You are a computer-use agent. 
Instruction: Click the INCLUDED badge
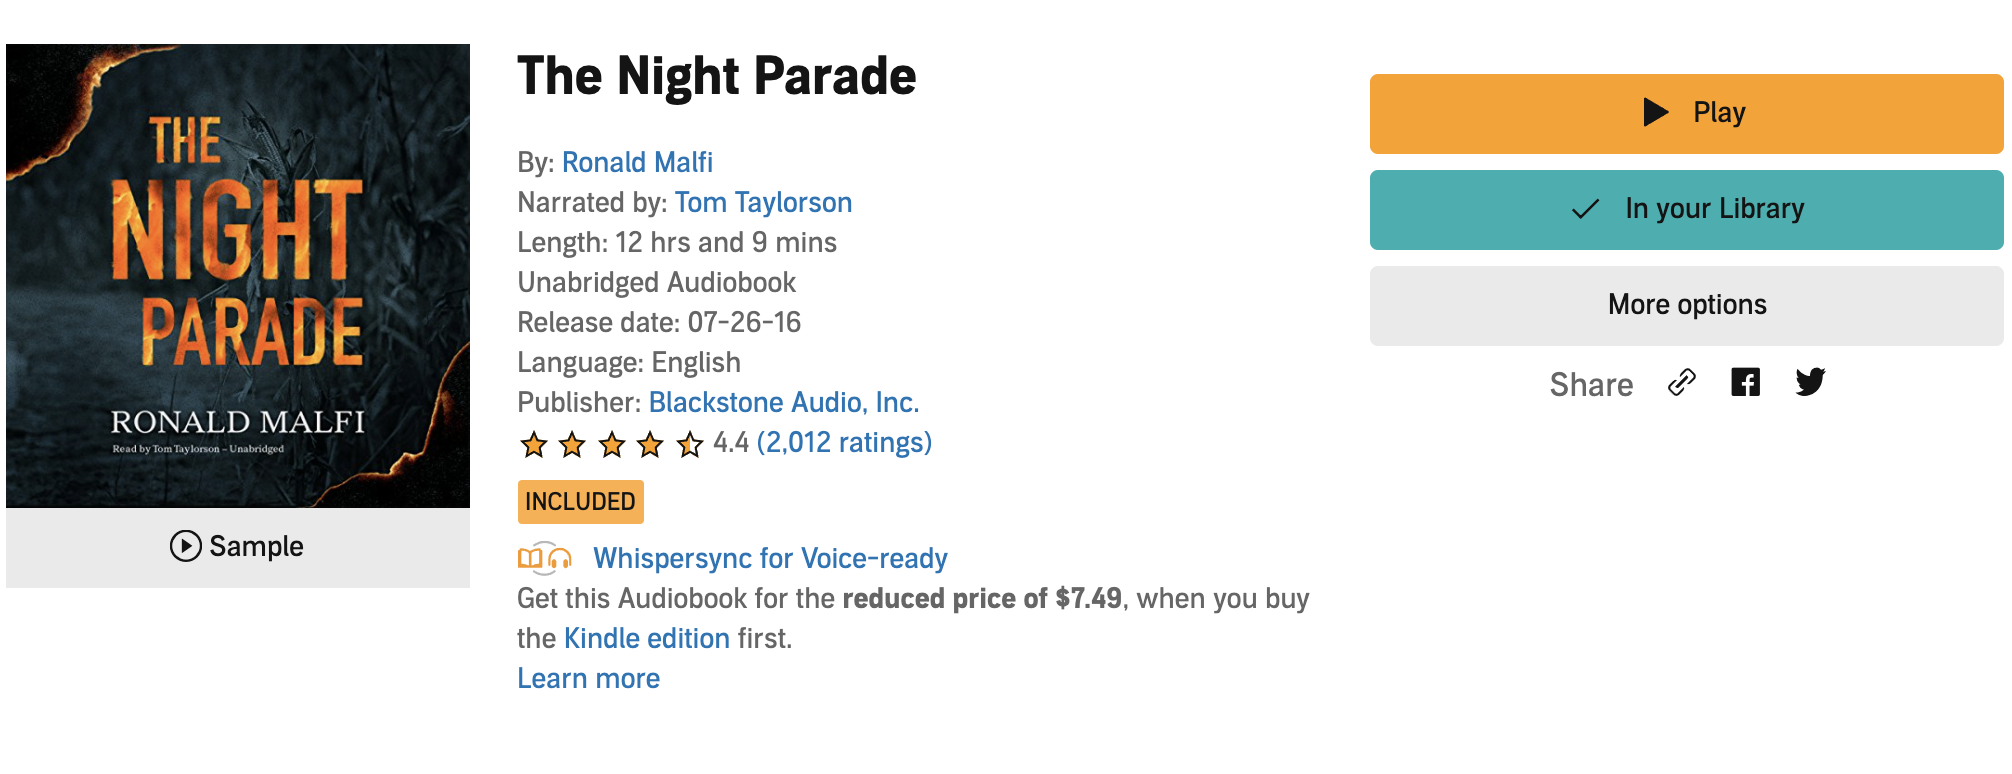(x=580, y=502)
